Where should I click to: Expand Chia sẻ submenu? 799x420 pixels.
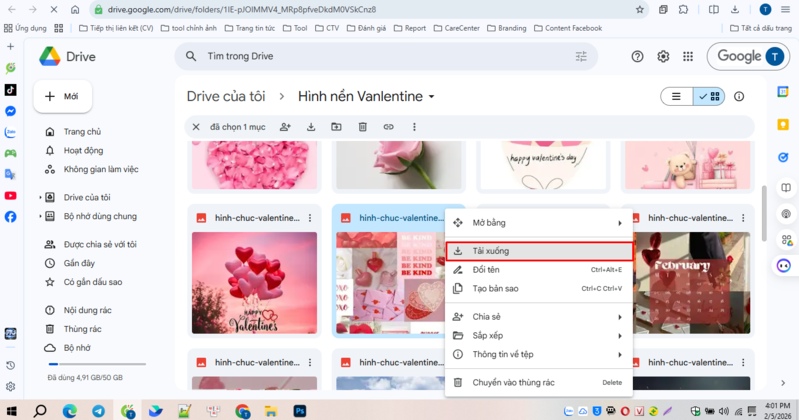tap(539, 317)
